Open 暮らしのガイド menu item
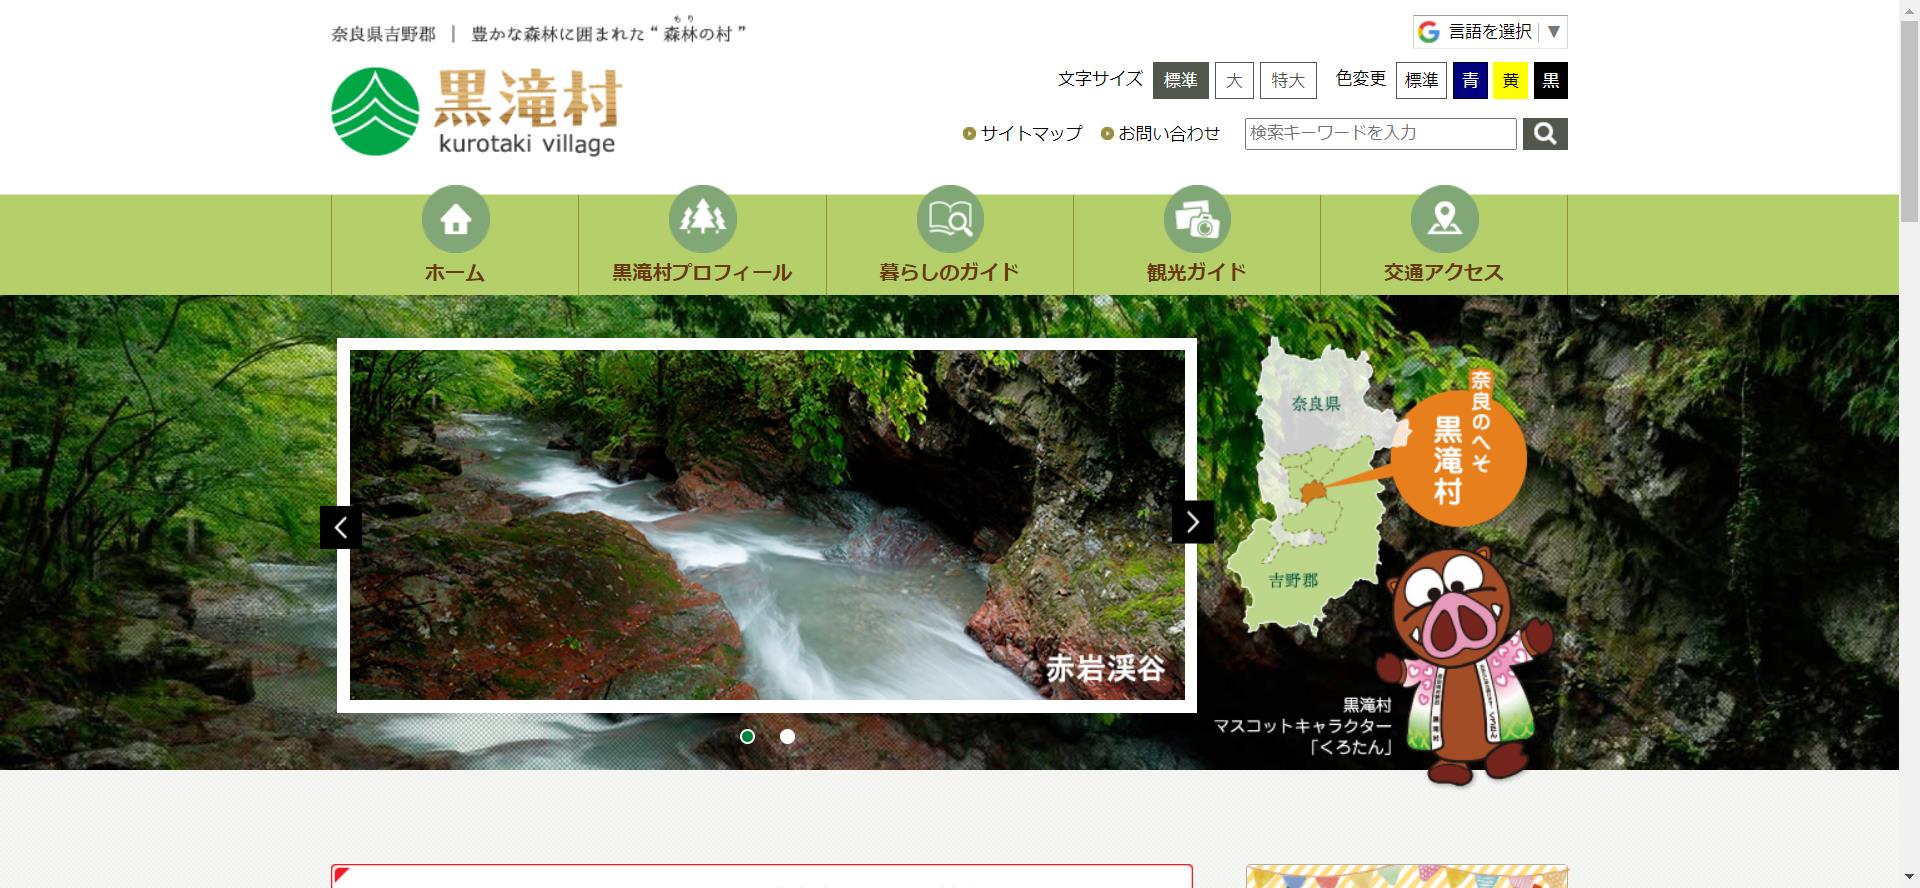 click(x=949, y=272)
